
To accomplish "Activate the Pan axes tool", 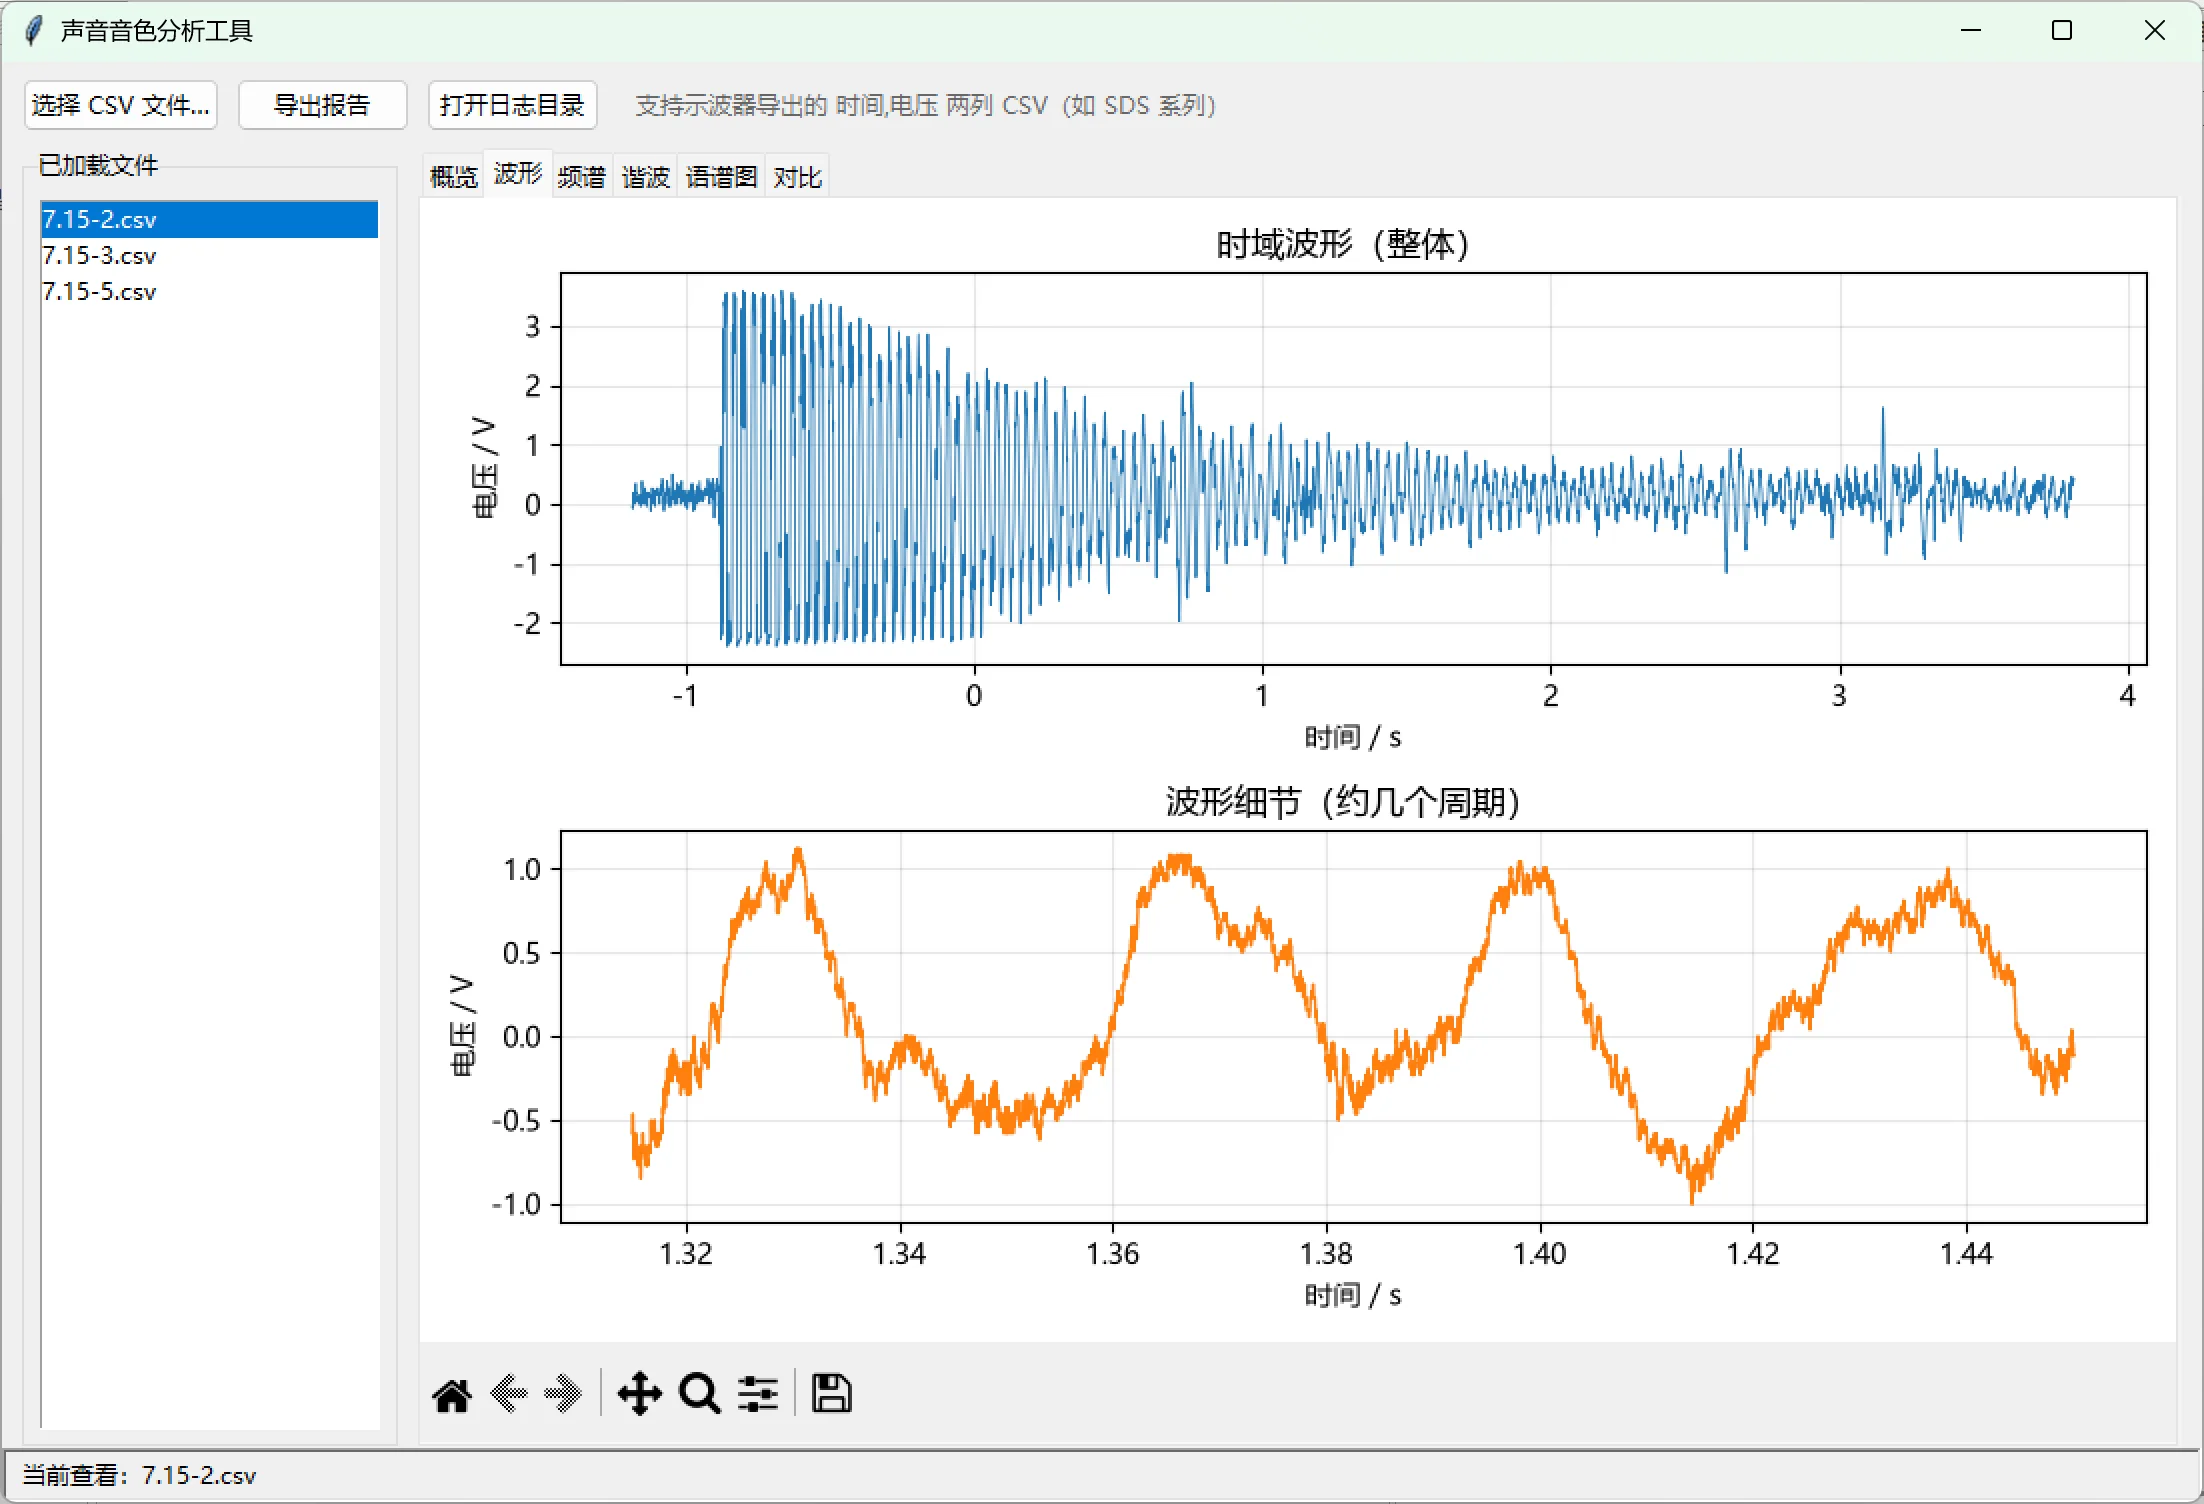I will (x=640, y=1394).
